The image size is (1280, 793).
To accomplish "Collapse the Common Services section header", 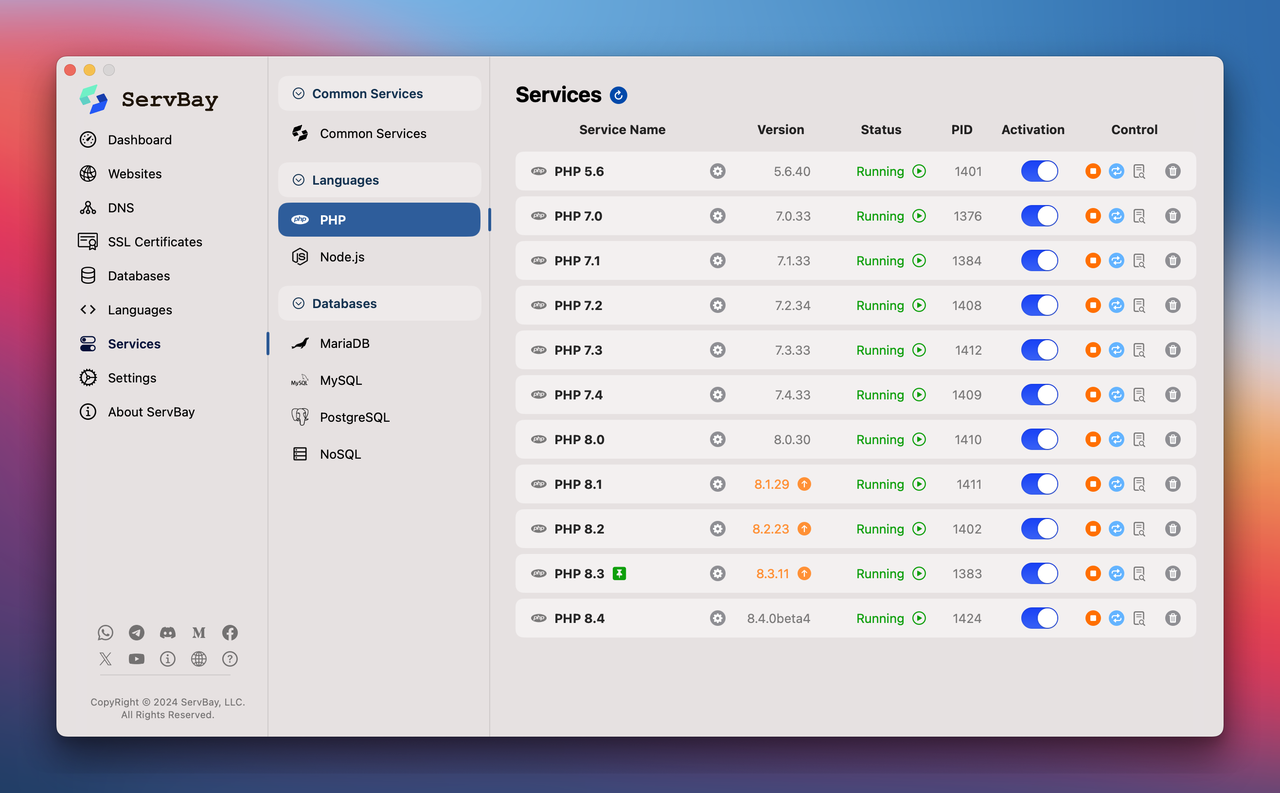I will tap(379, 93).
